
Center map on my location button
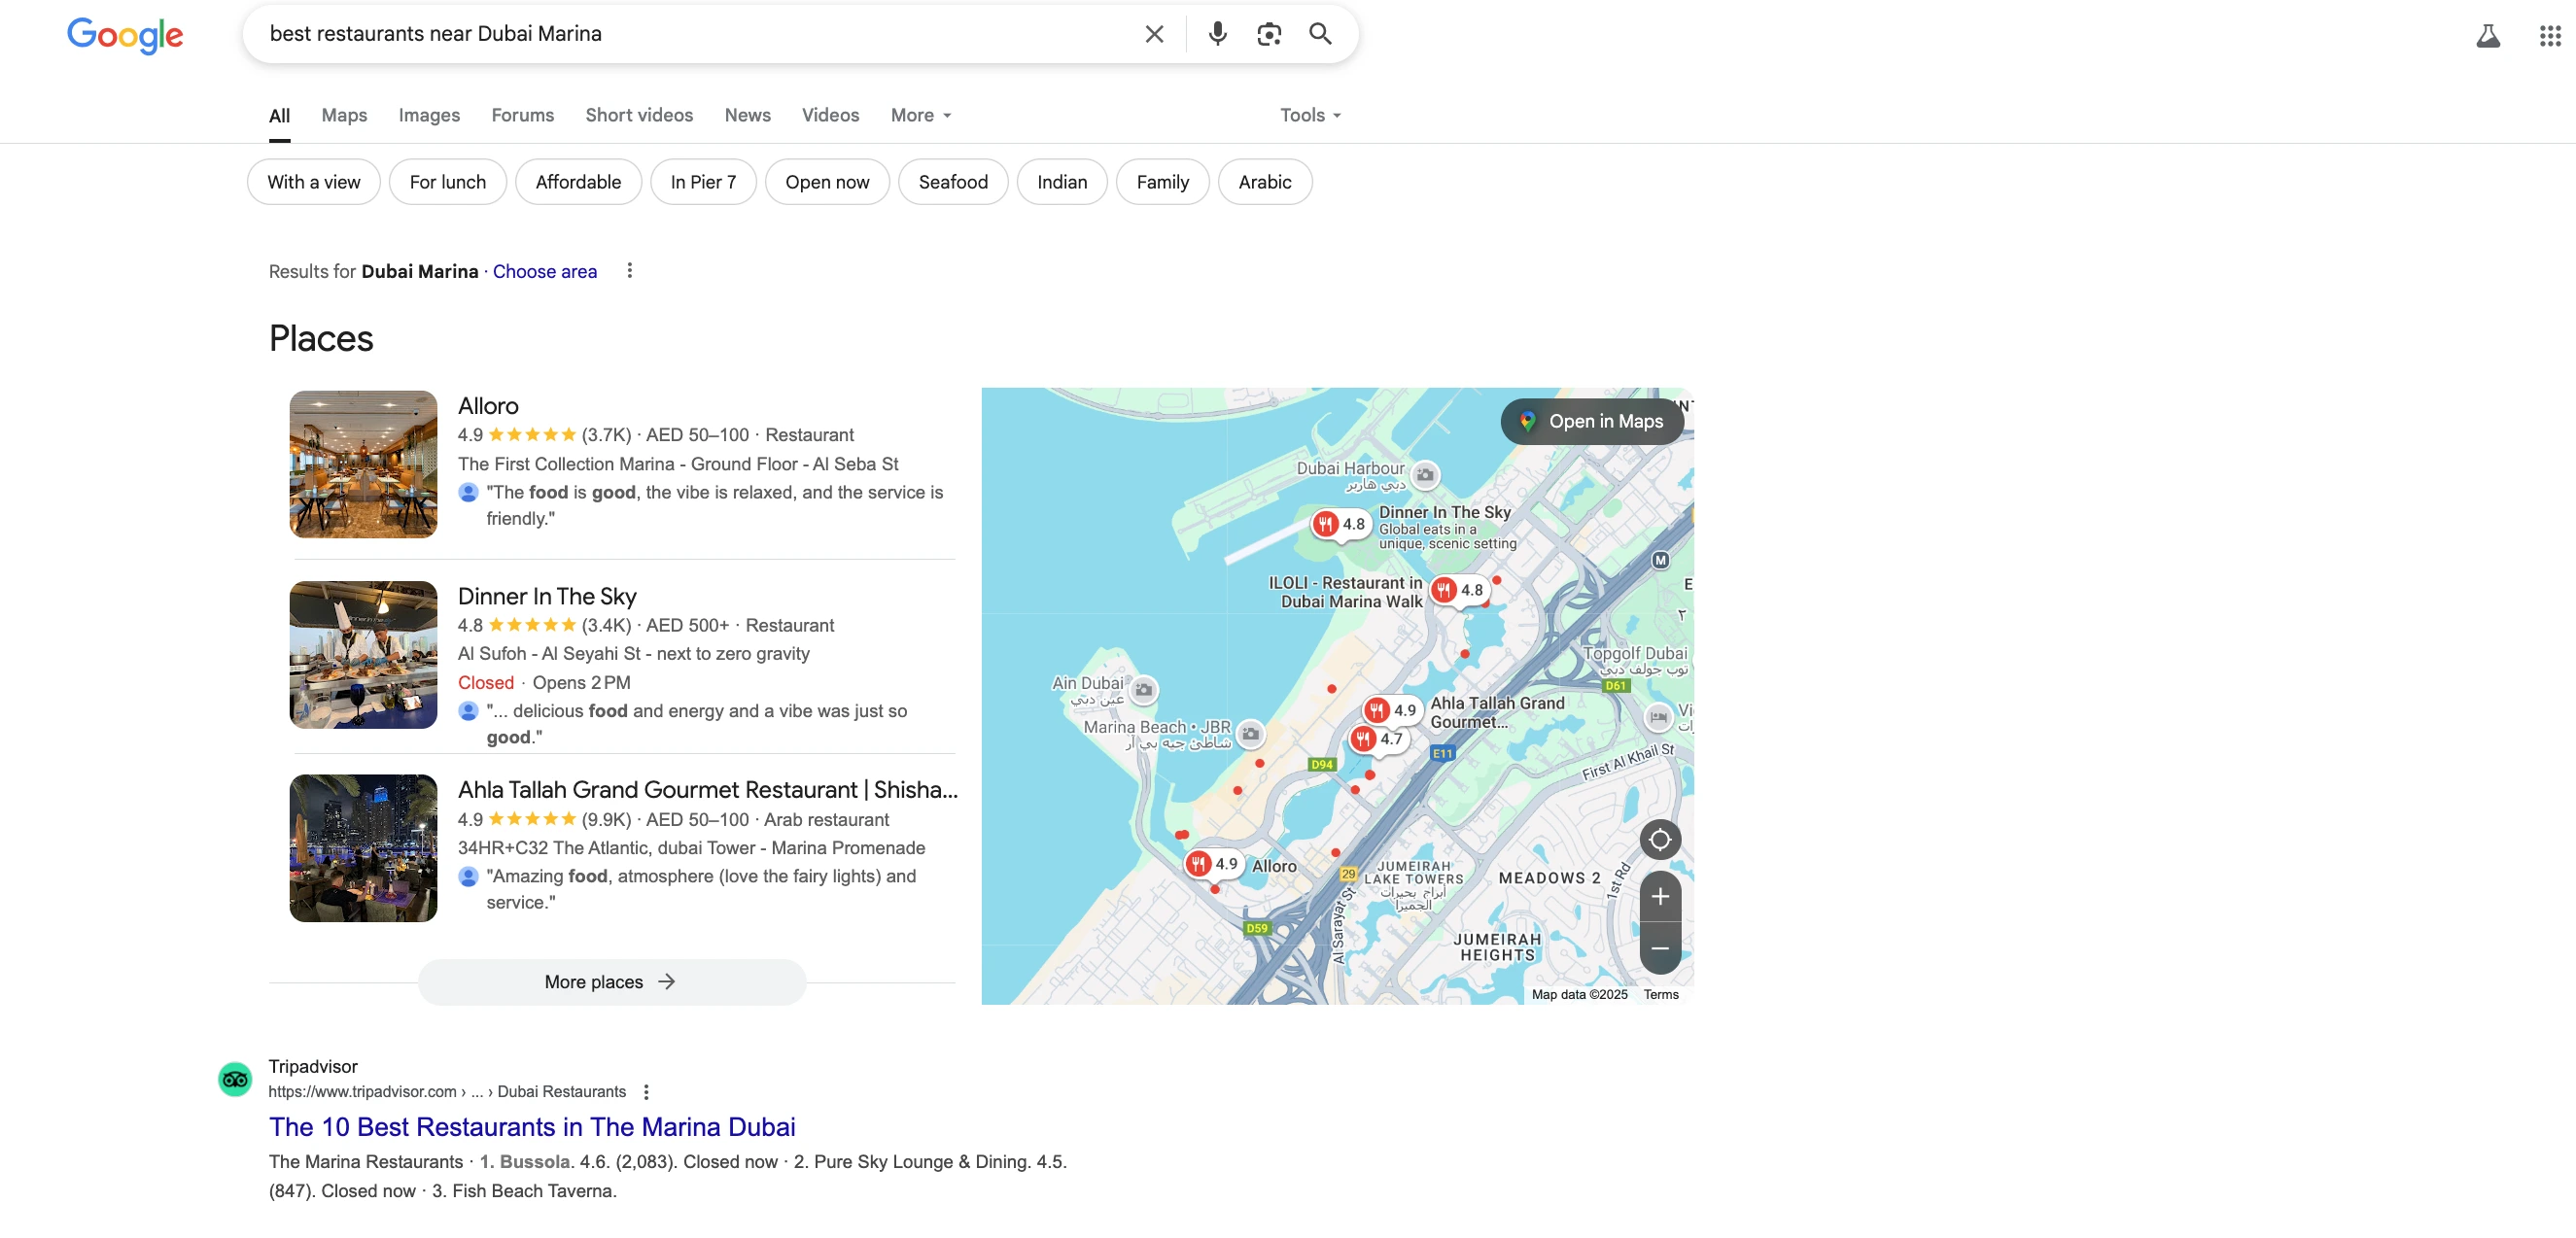[x=1659, y=839]
